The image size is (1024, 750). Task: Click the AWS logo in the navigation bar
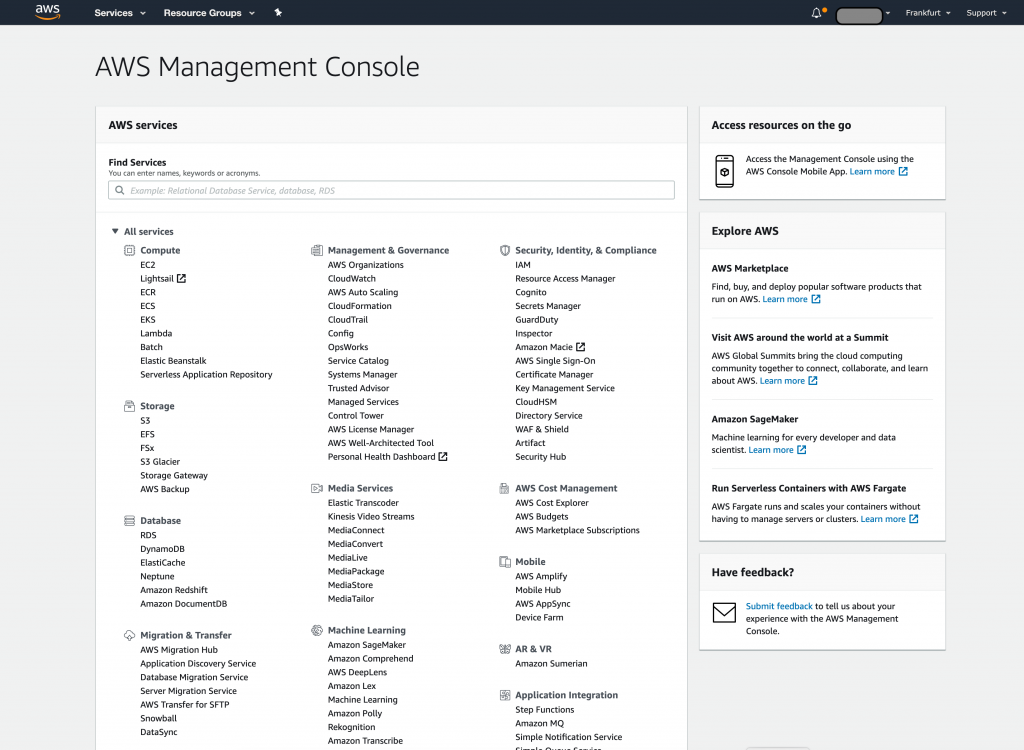click(x=48, y=12)
